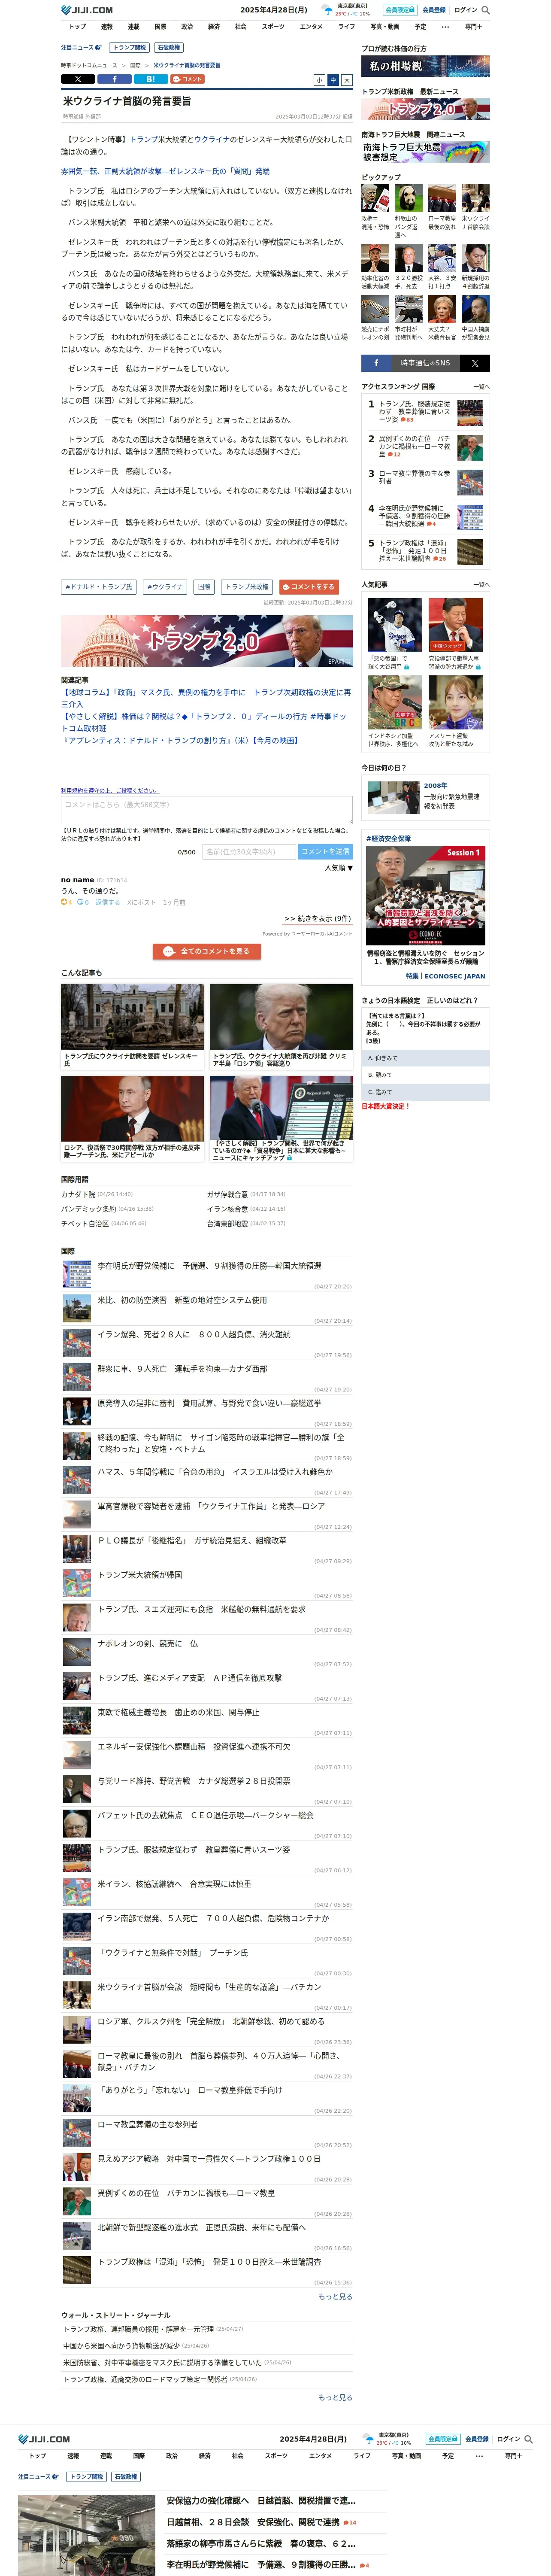Open the #経済安全保障 Session 1 feature image

[426, 896]
